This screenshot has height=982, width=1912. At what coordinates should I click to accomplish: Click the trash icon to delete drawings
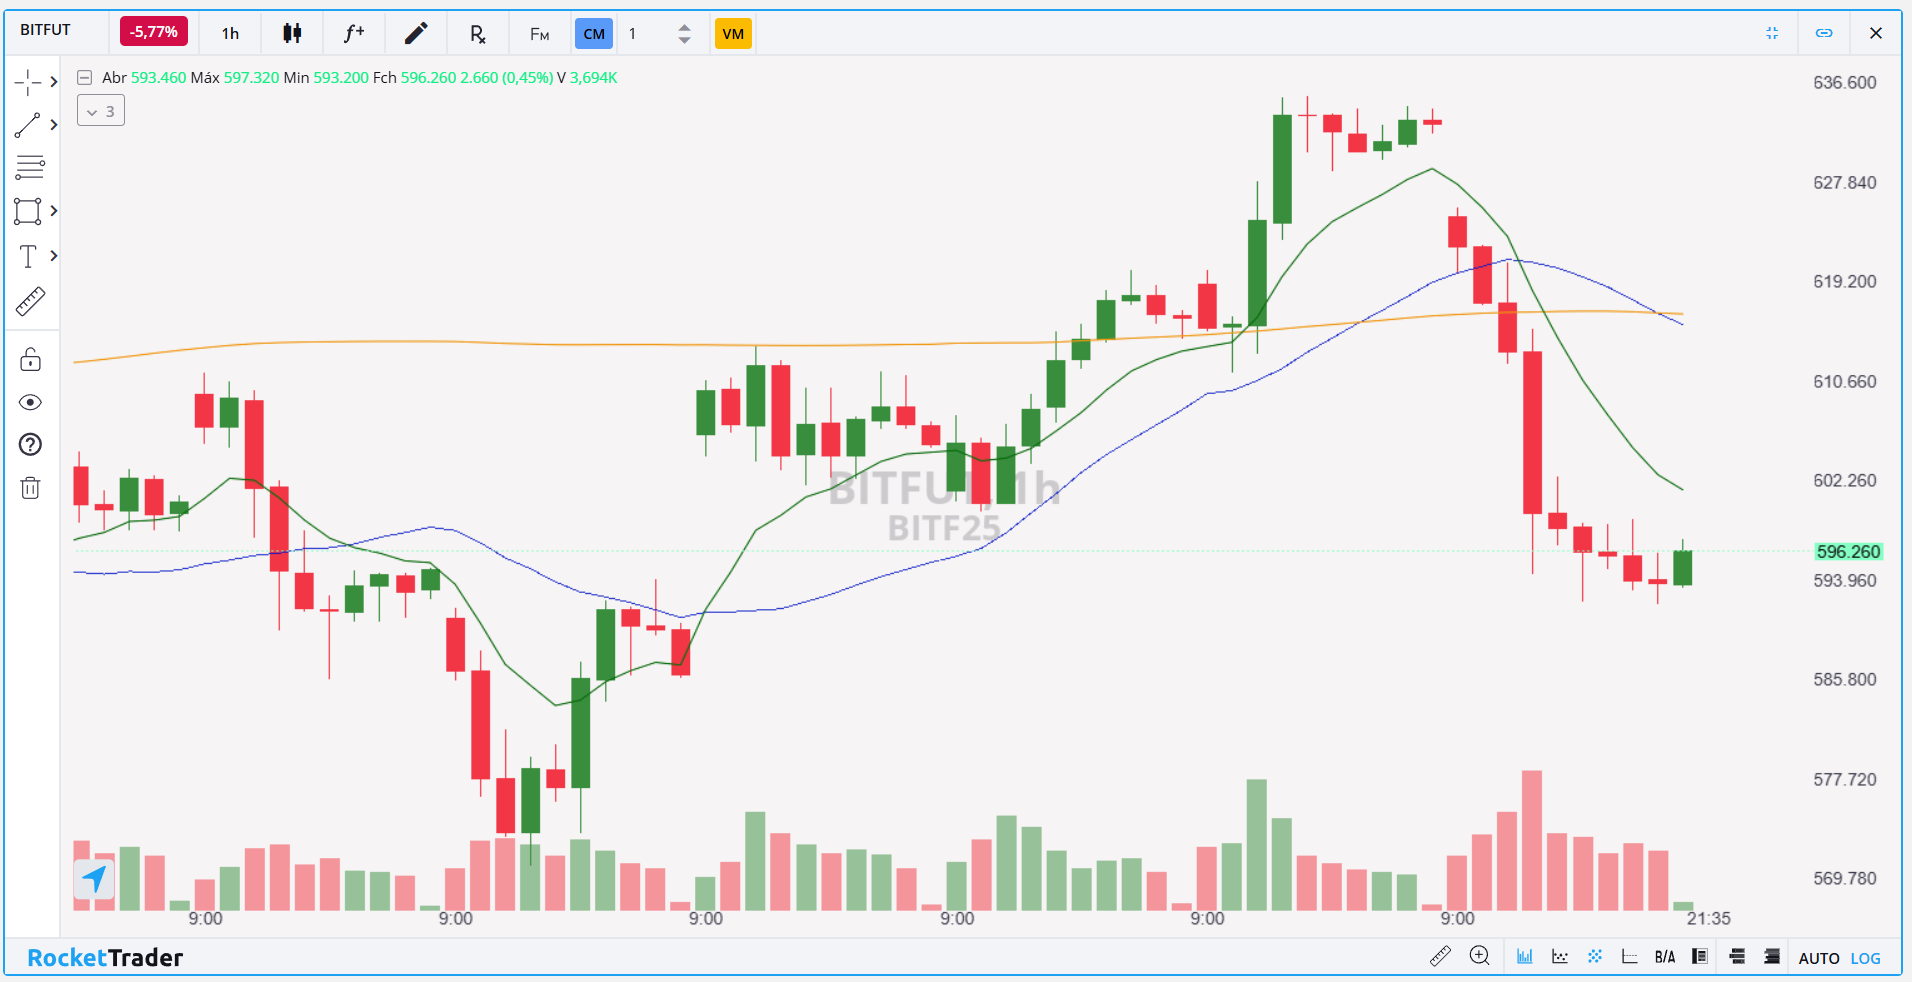coord(30,488)
